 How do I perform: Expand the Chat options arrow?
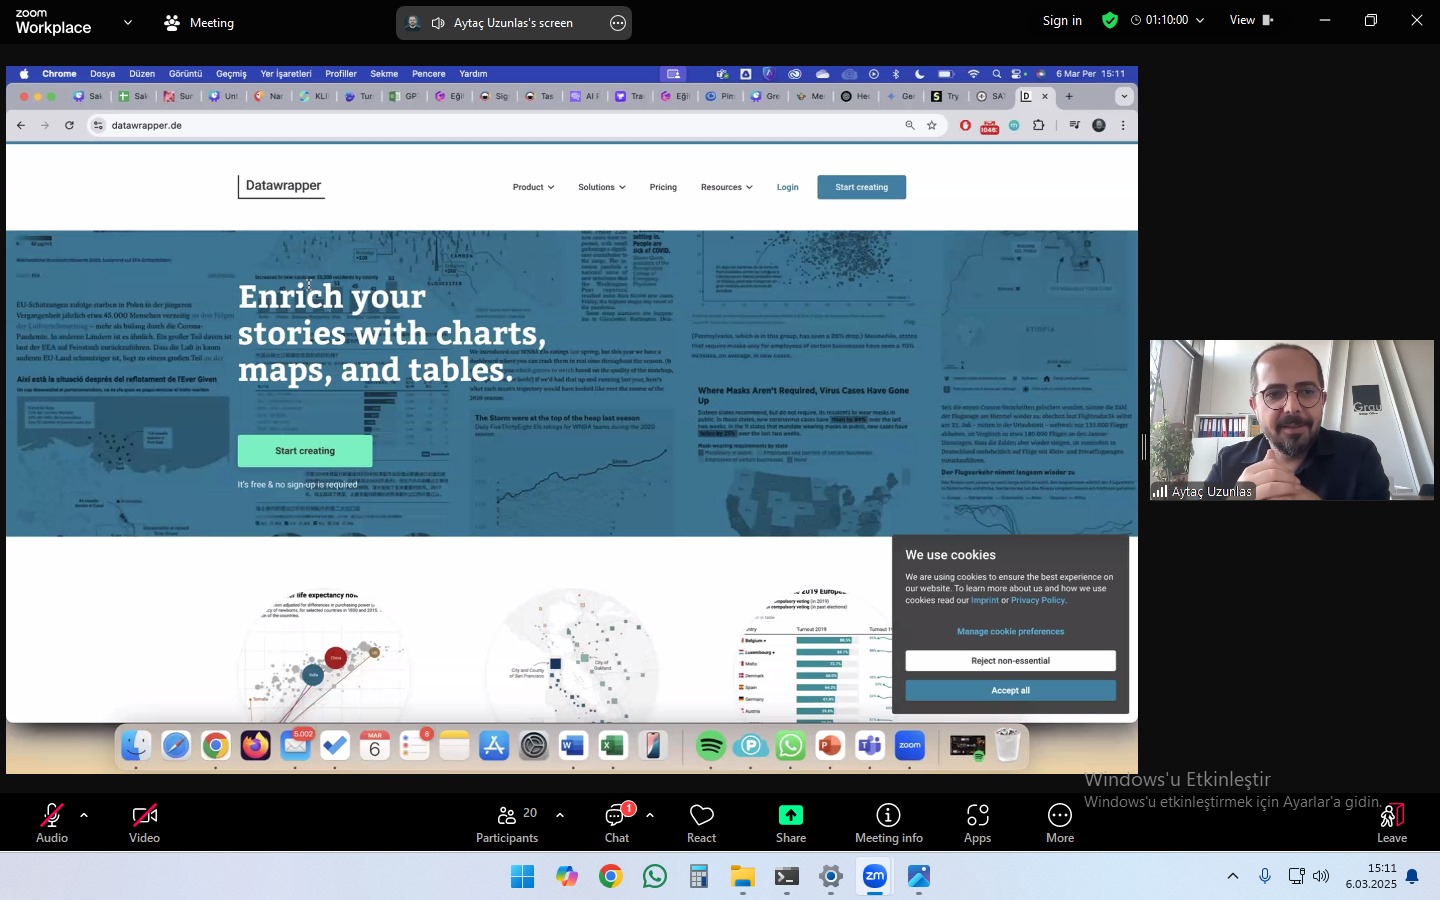tap(650, 815)
